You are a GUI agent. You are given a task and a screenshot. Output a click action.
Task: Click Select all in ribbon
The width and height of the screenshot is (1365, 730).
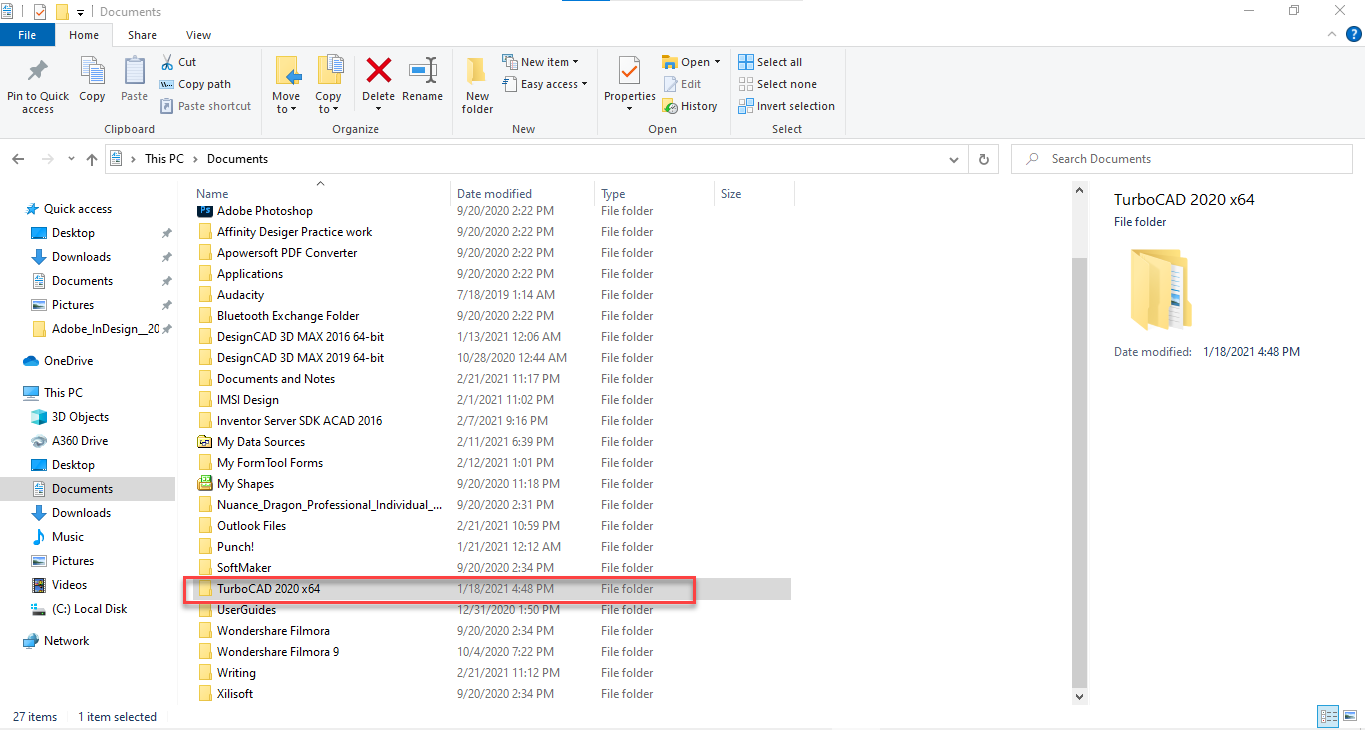(770, 62)
